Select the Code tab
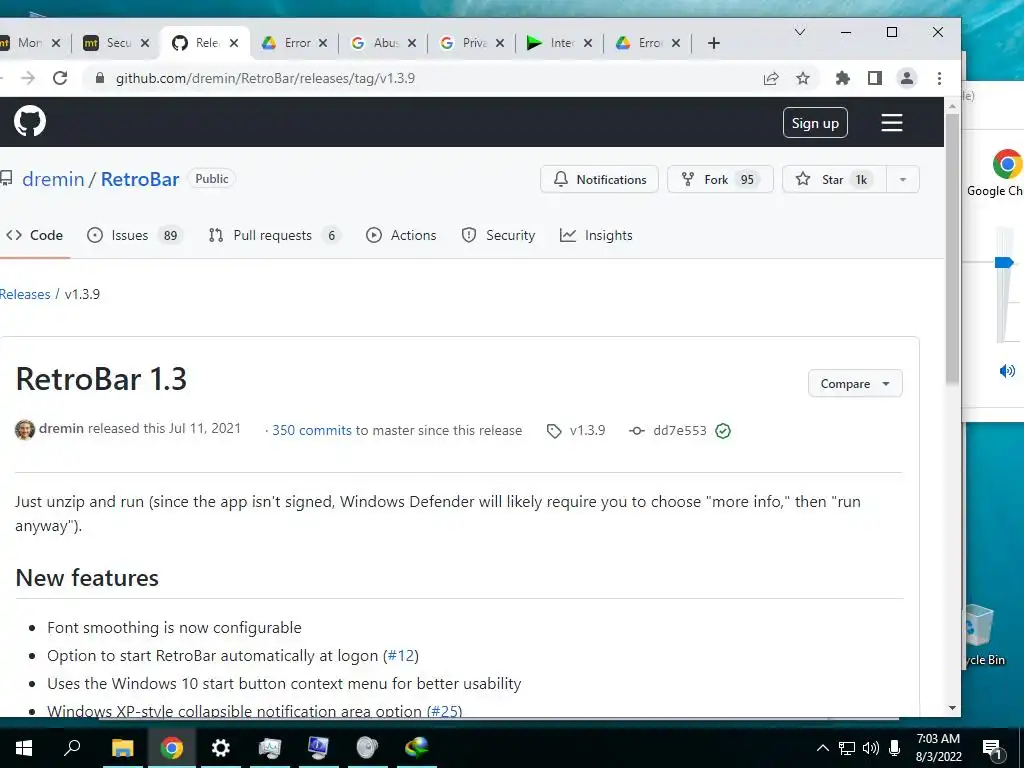Screen dimensions: 1024x768 [x=35, y=235]
